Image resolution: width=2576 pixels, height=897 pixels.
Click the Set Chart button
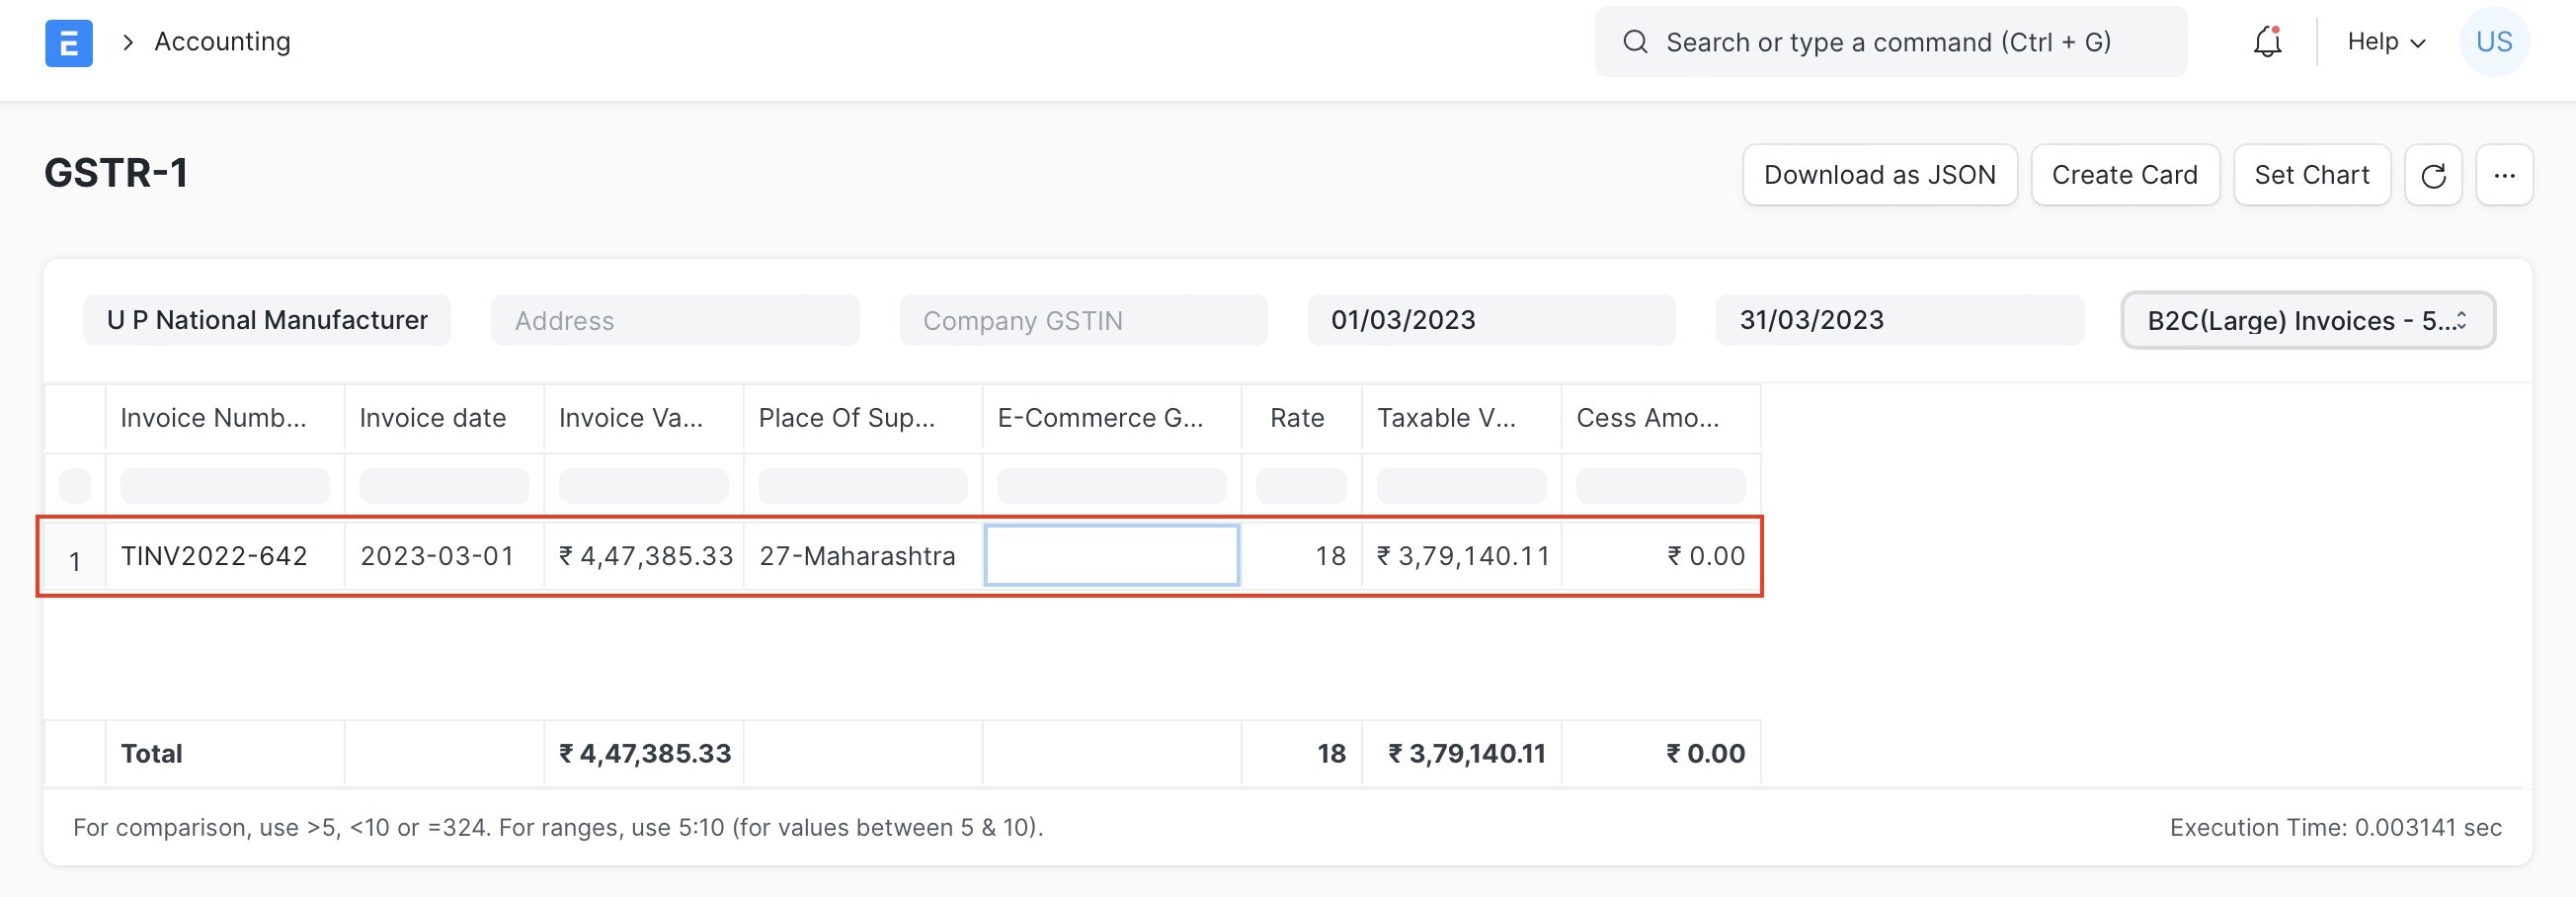2311,176
